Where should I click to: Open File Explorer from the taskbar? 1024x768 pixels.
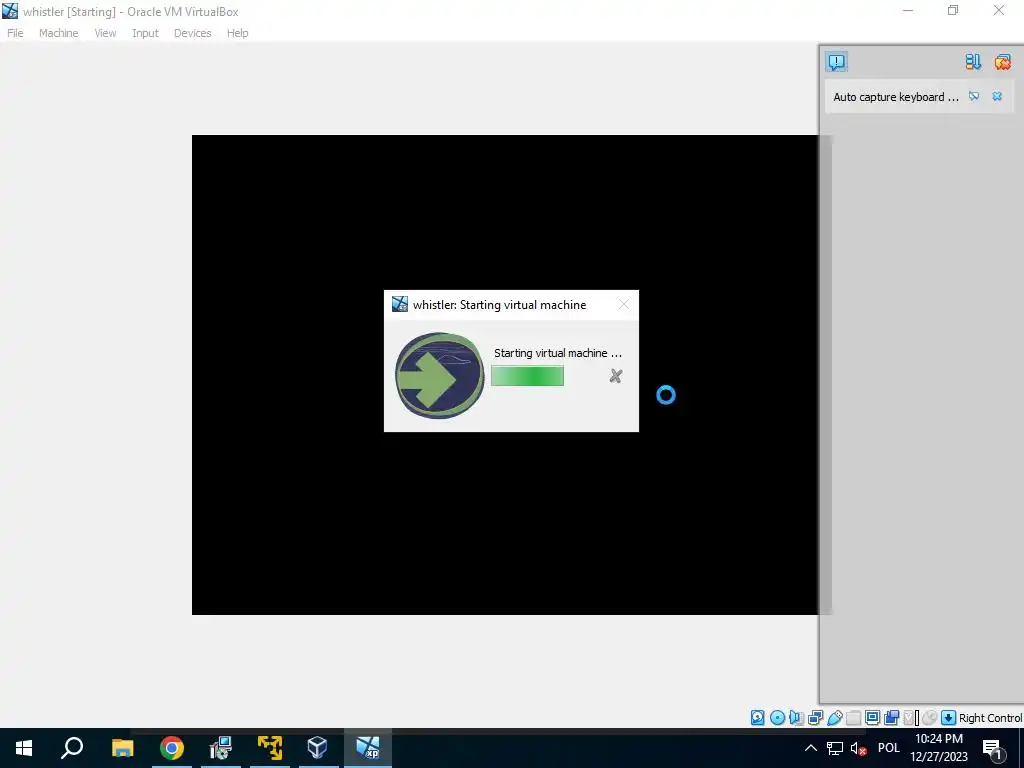coord(122,748)
